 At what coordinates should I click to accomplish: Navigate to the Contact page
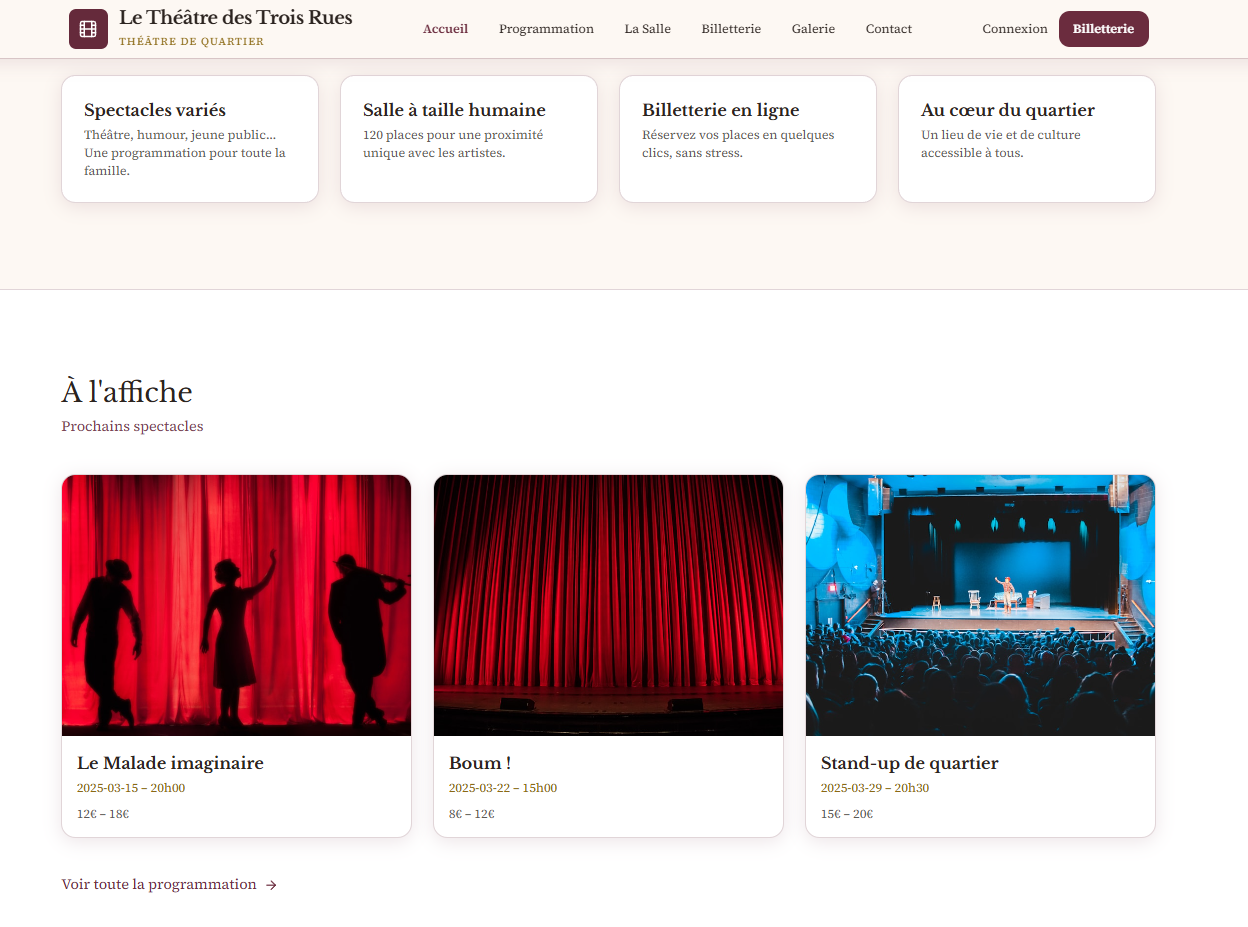coord(888,29)
